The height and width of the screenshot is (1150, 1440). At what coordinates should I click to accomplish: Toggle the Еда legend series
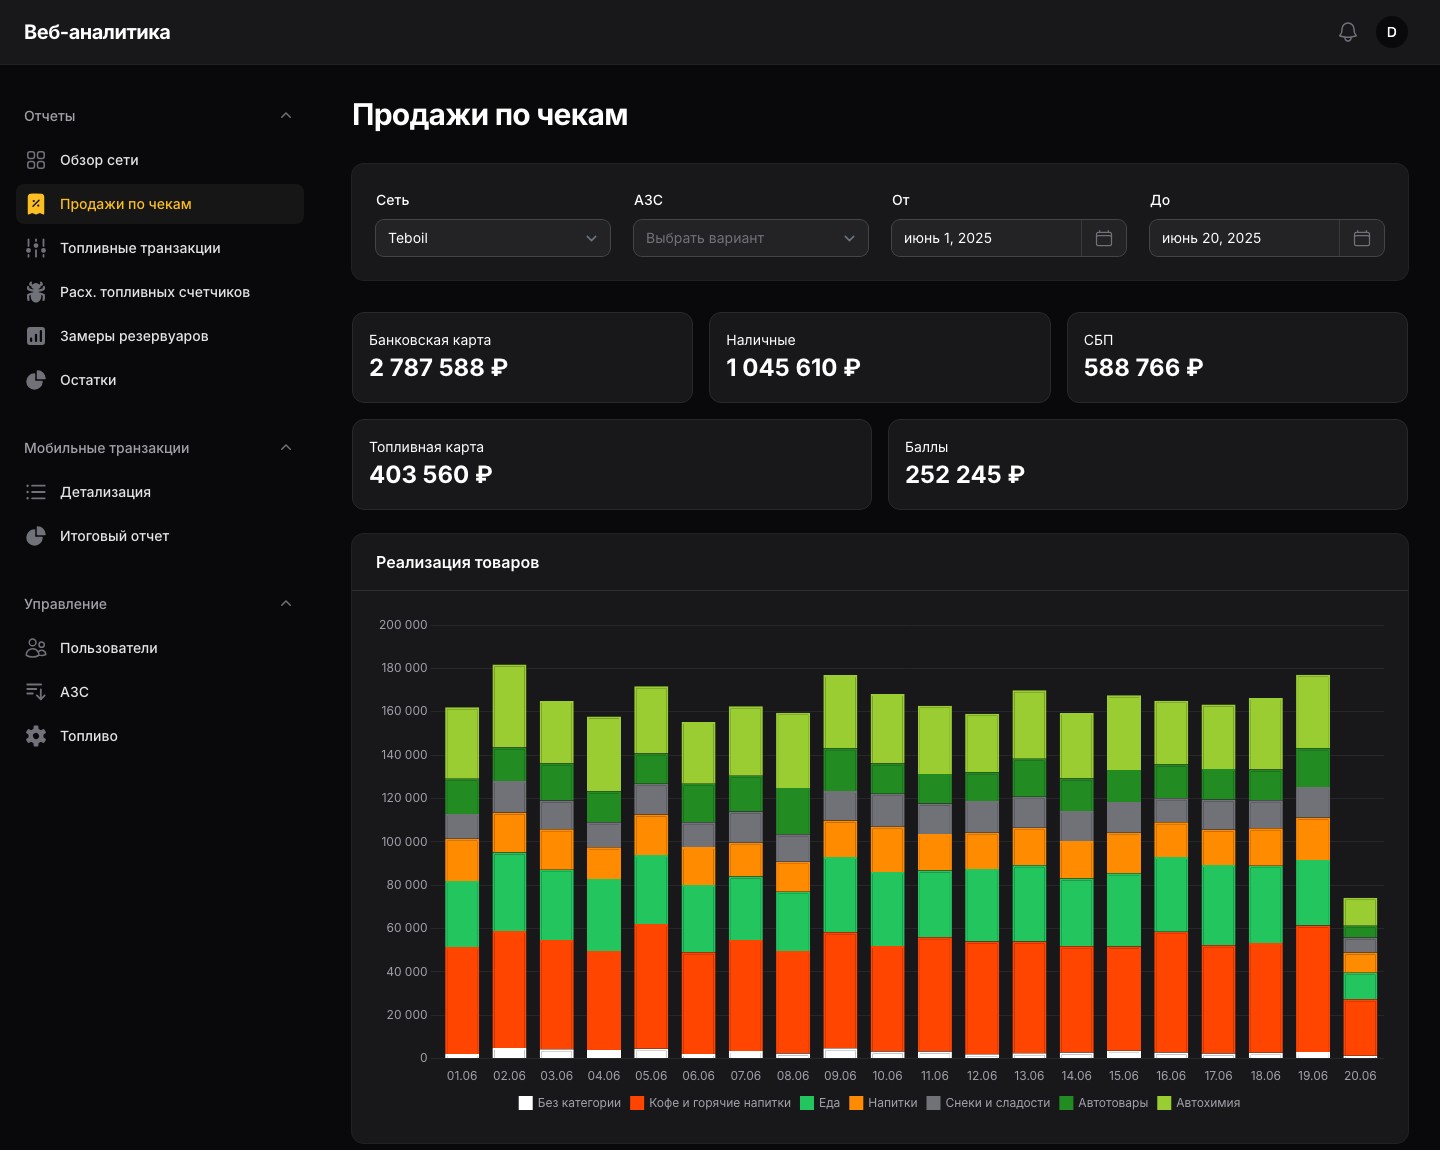(820, 1103)
